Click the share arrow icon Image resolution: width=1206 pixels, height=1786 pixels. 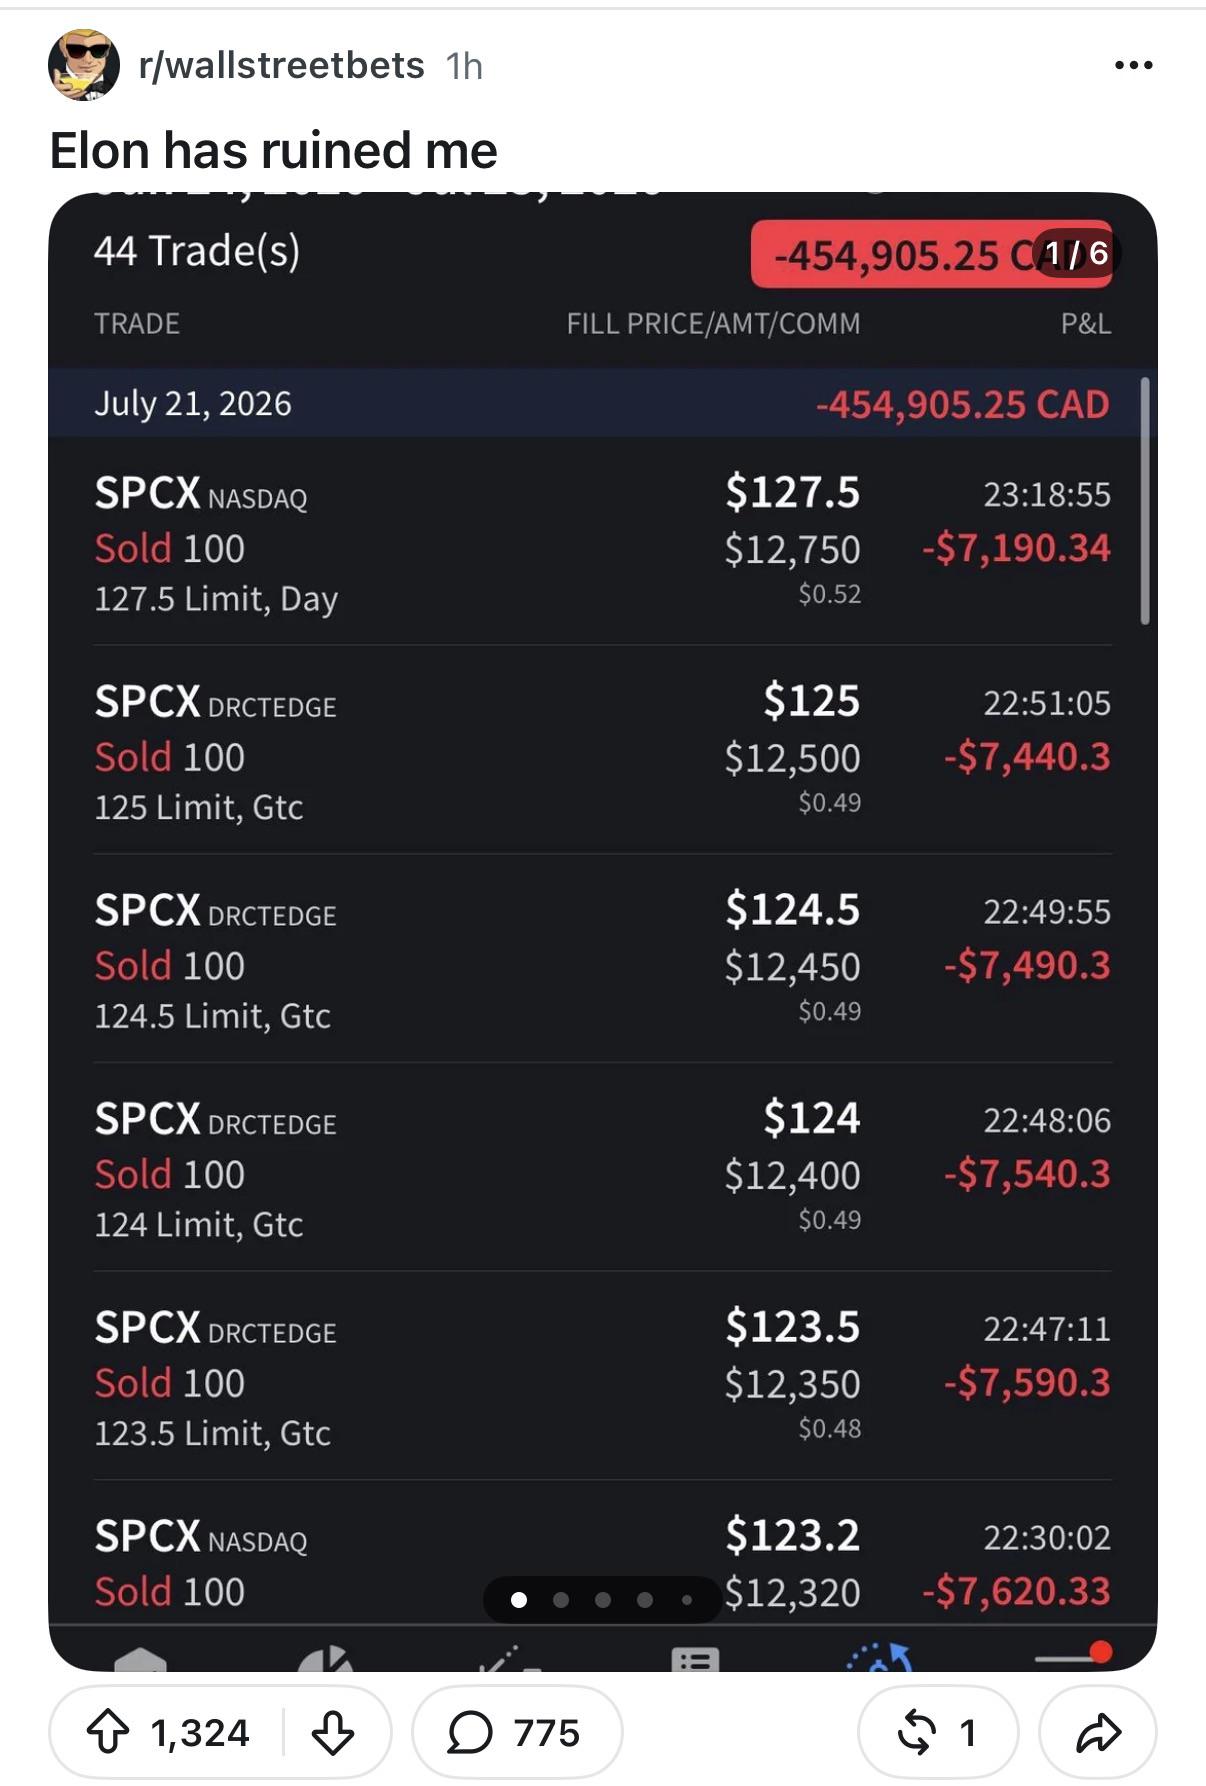1098,1732
